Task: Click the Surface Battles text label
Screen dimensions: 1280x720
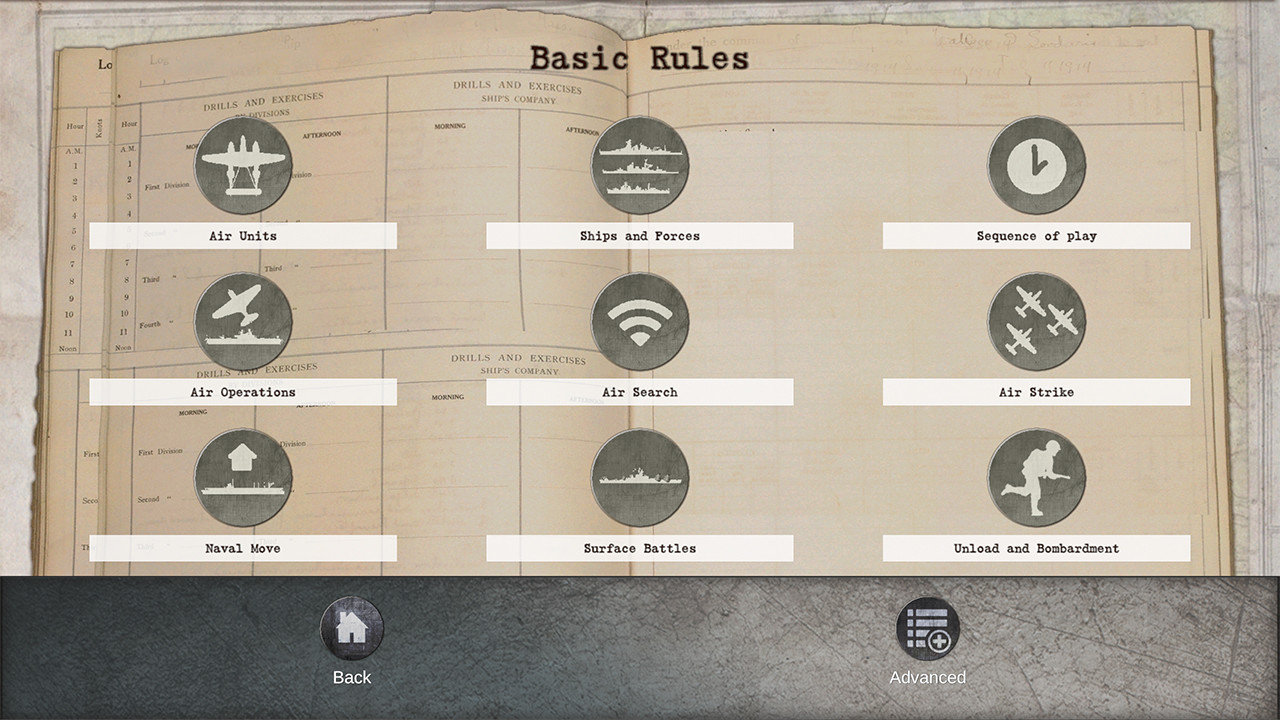Action: click(640, 548)
